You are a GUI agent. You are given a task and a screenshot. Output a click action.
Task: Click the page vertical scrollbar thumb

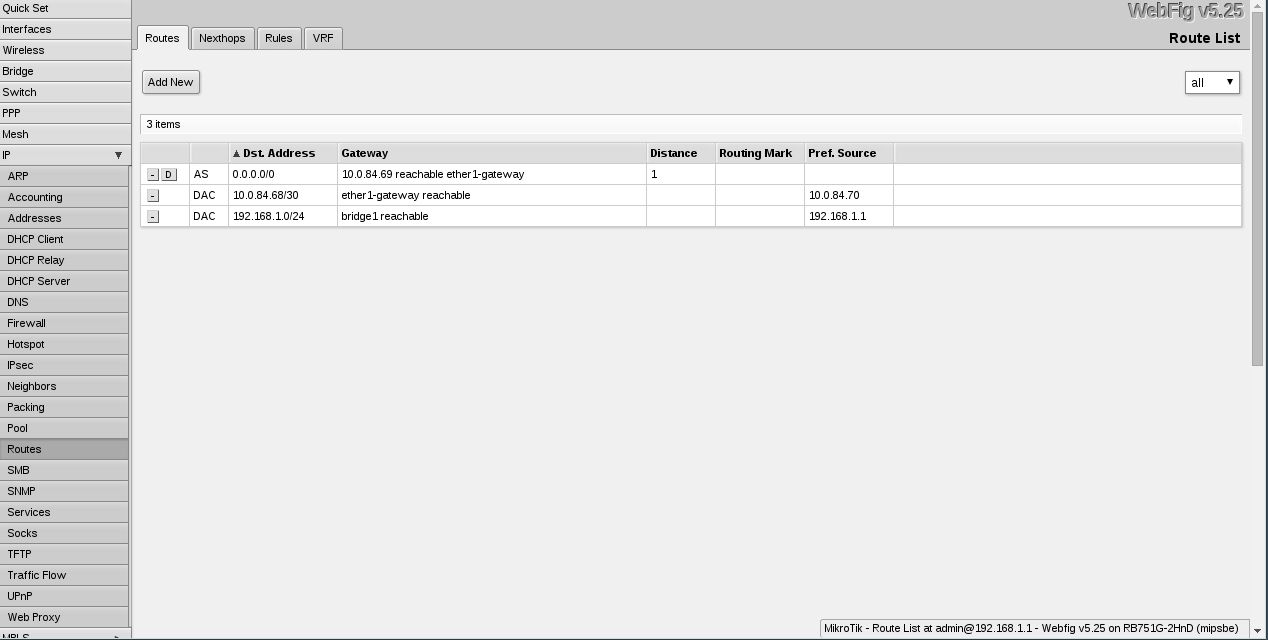coord(1257,190)
